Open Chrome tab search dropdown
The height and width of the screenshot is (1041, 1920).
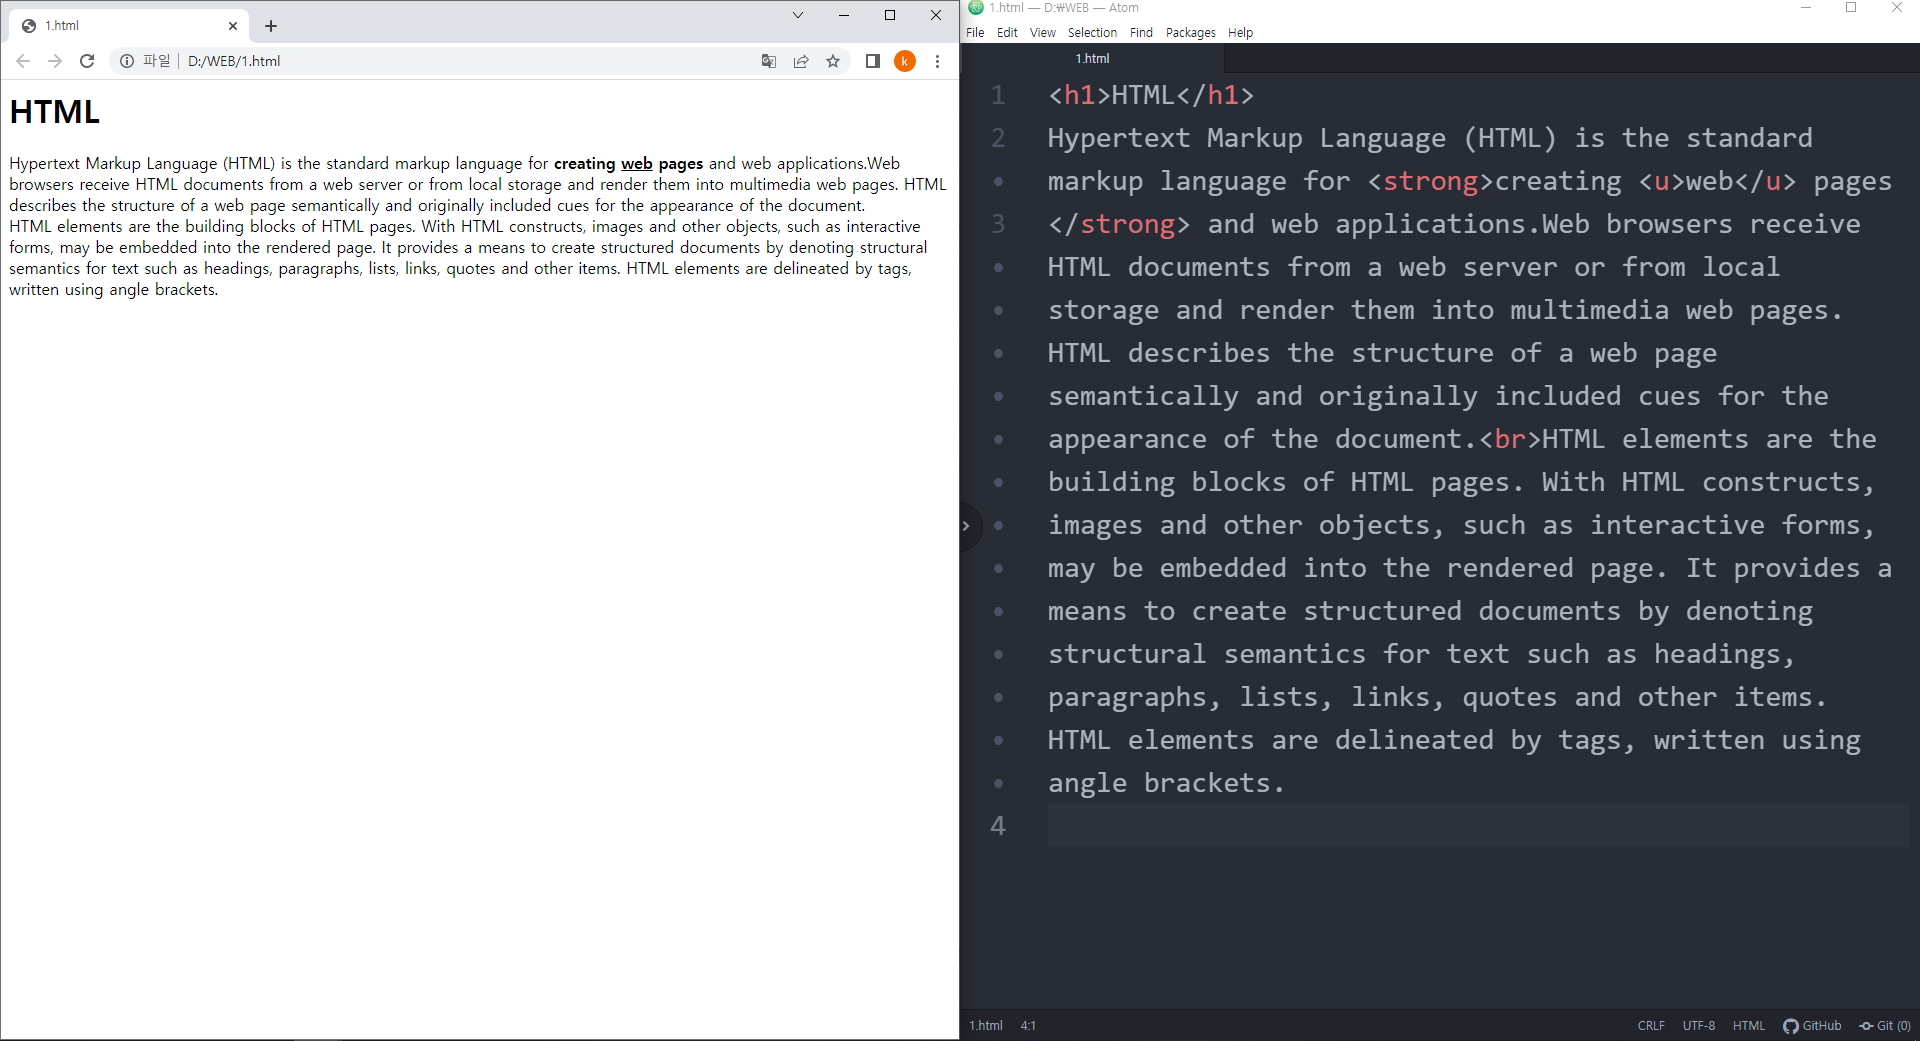tap(798, 15)
